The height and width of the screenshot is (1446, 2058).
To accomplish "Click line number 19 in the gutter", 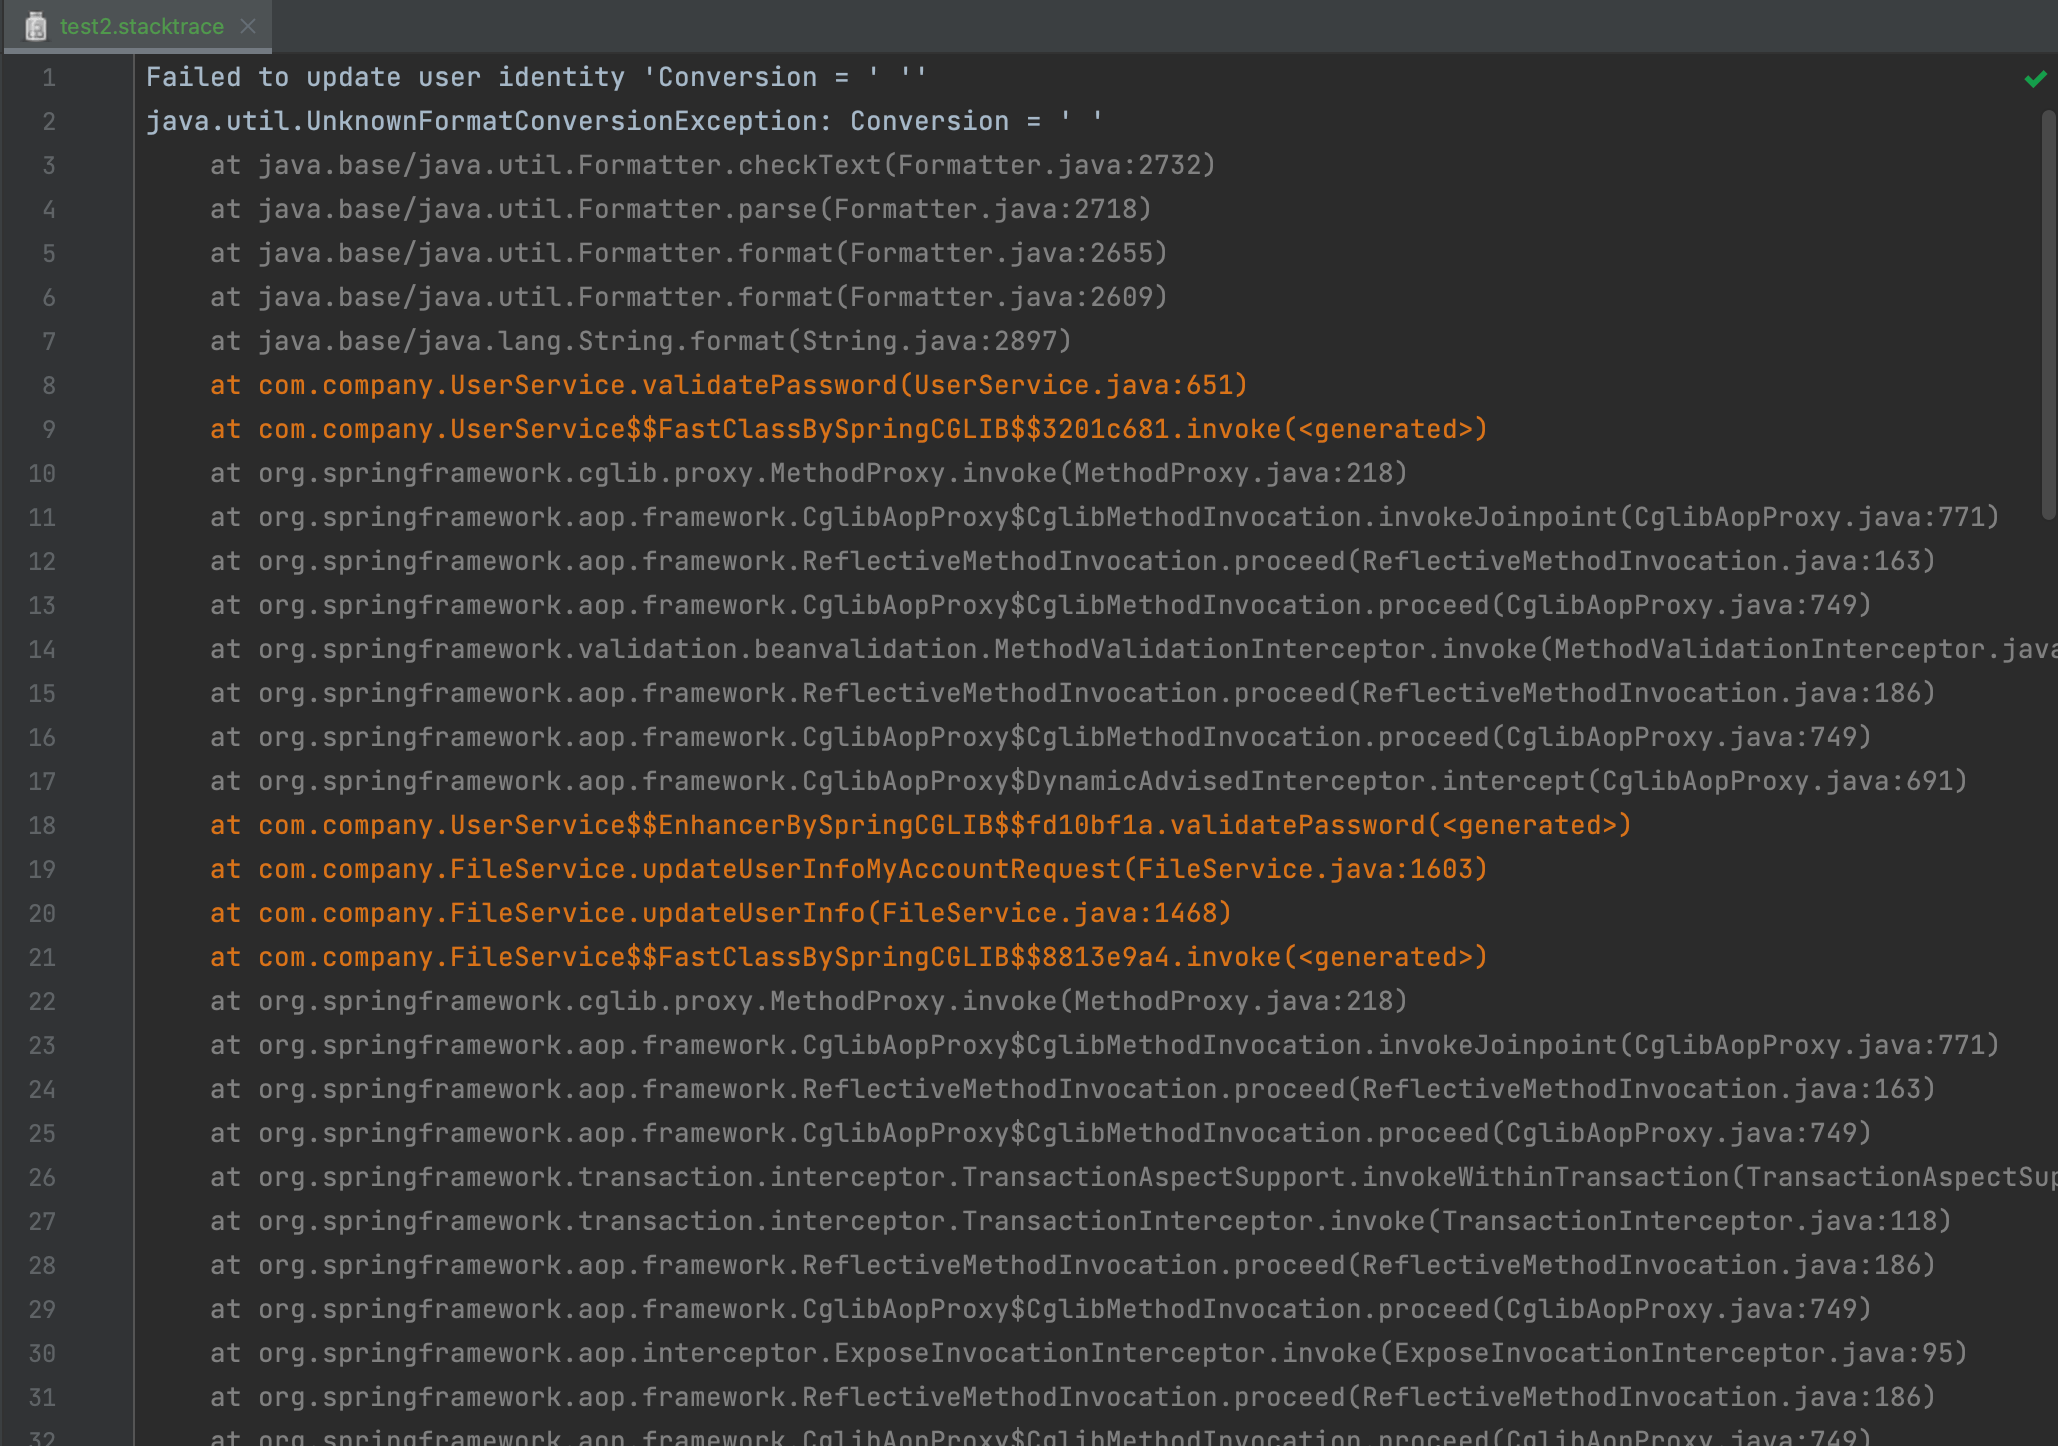I will tap(42, 869).
